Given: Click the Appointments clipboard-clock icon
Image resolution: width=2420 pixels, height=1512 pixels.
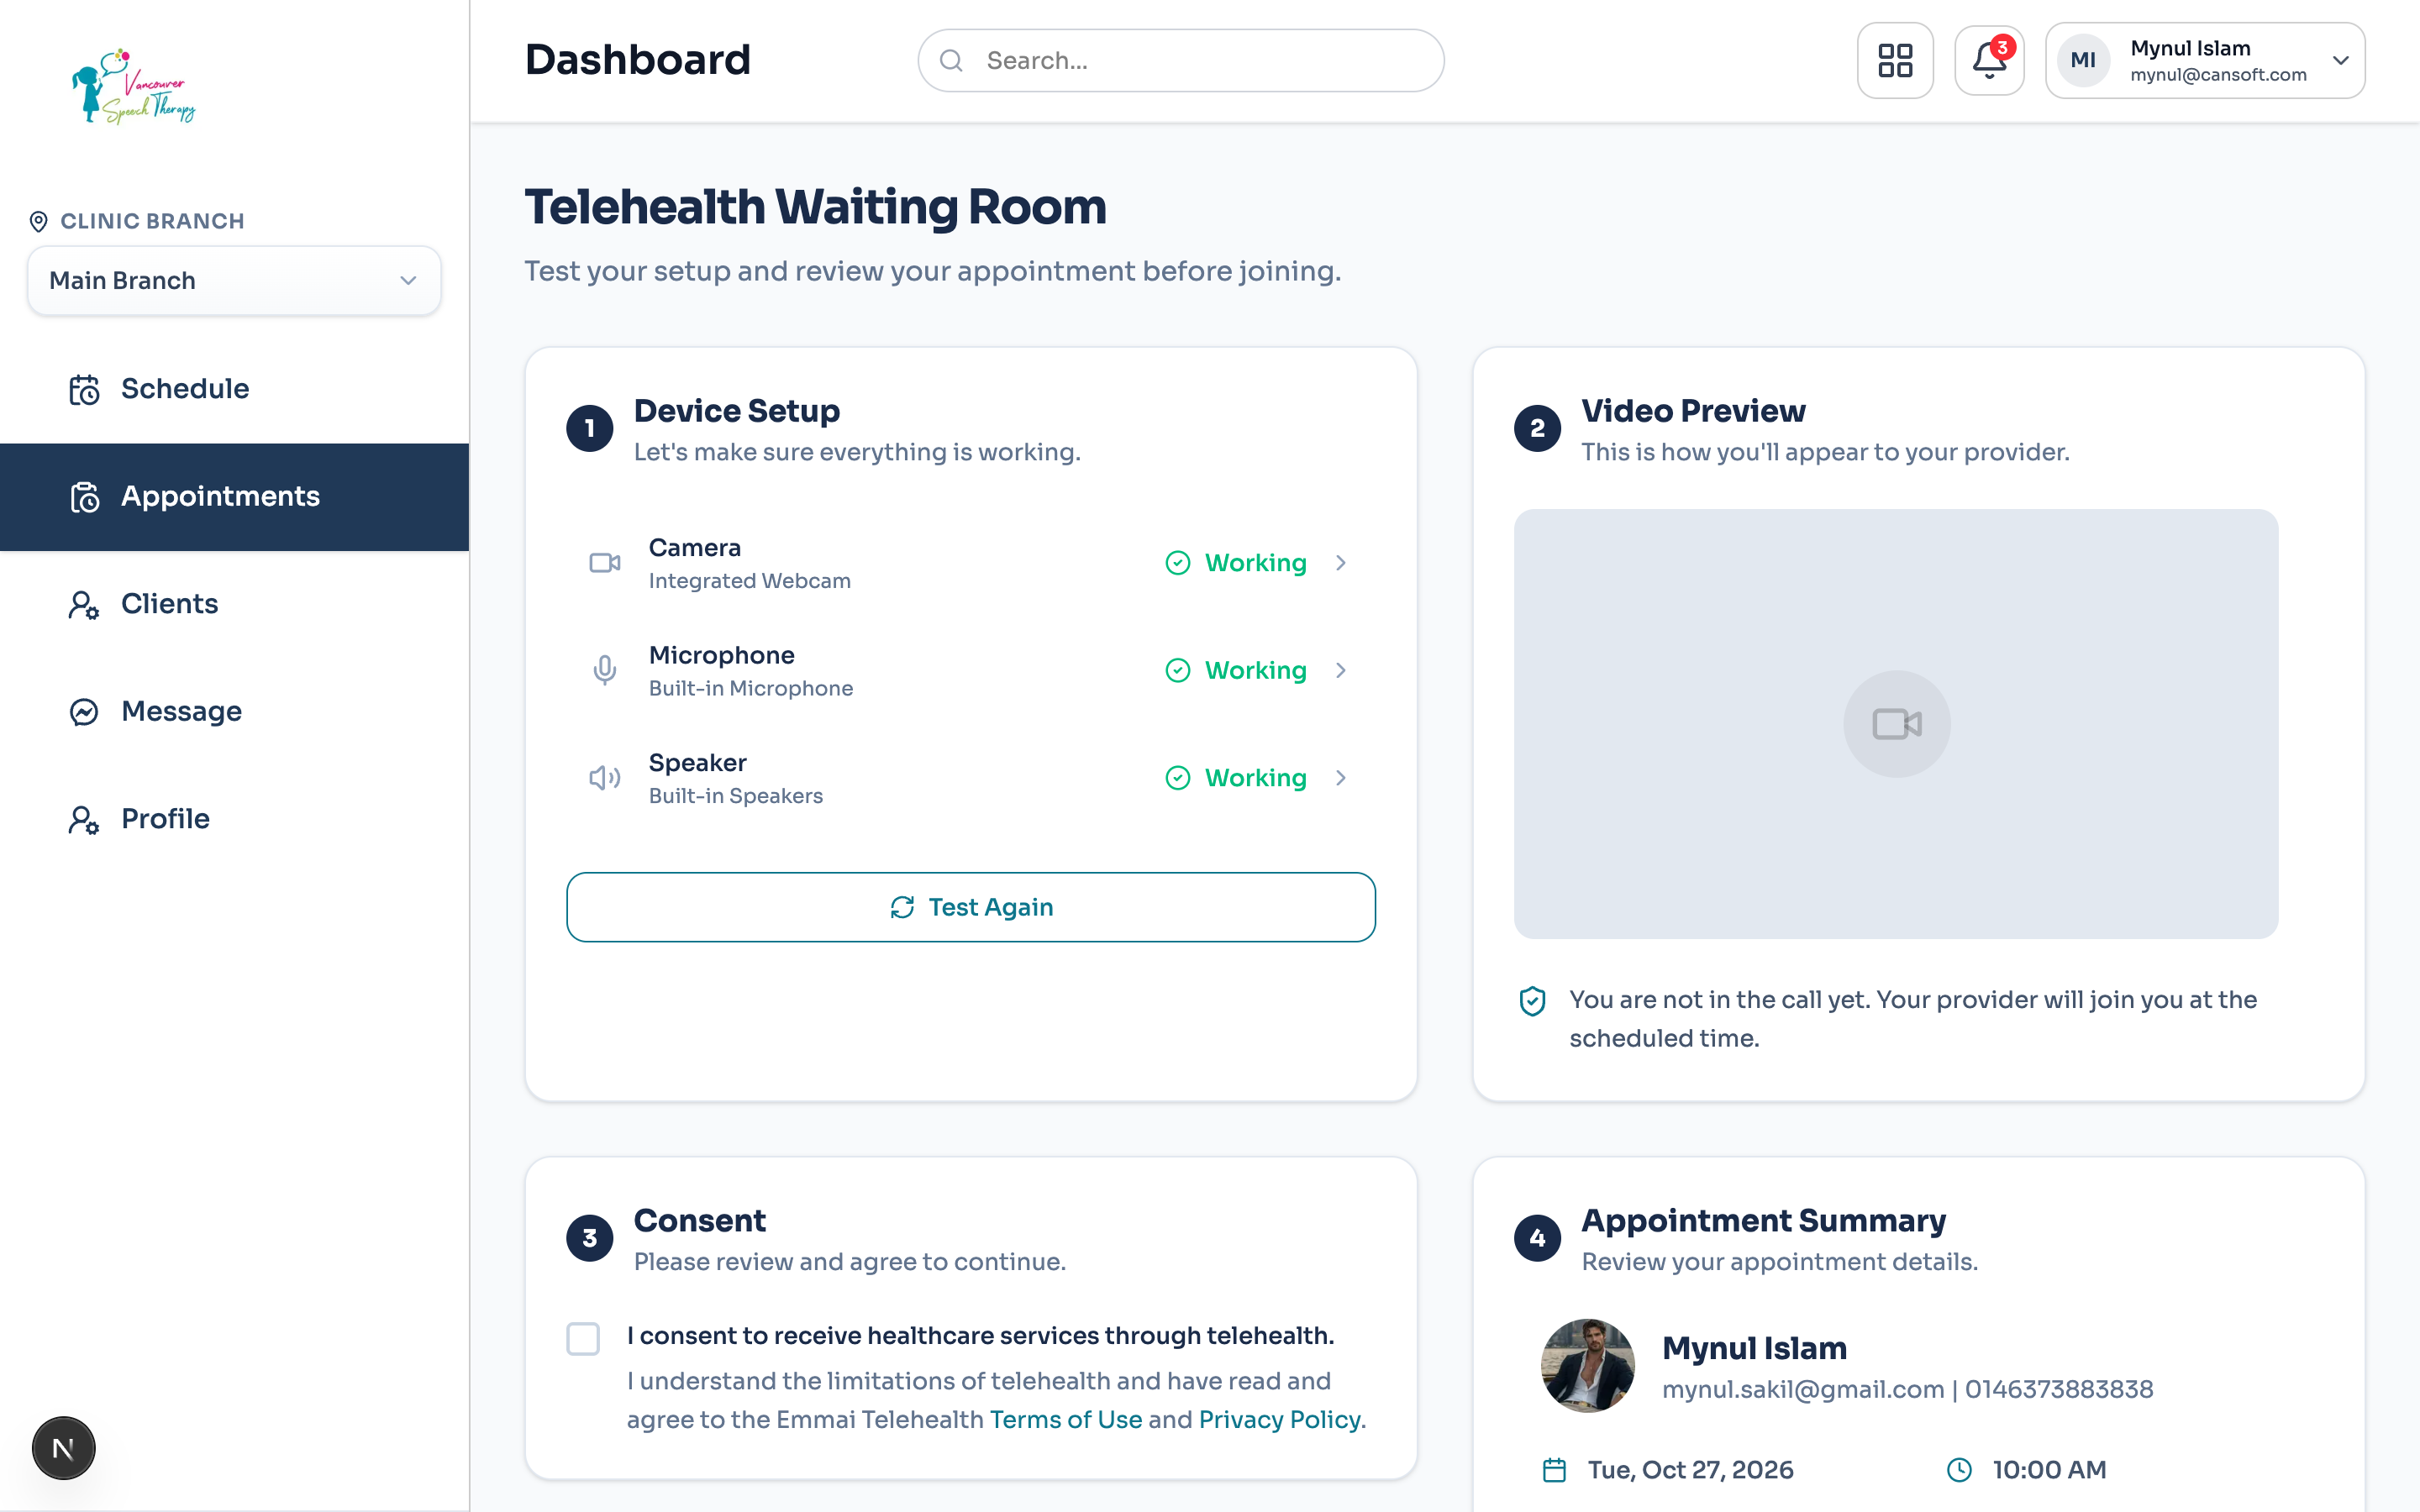Looking at the screenshot, I should tap(84, 497).
